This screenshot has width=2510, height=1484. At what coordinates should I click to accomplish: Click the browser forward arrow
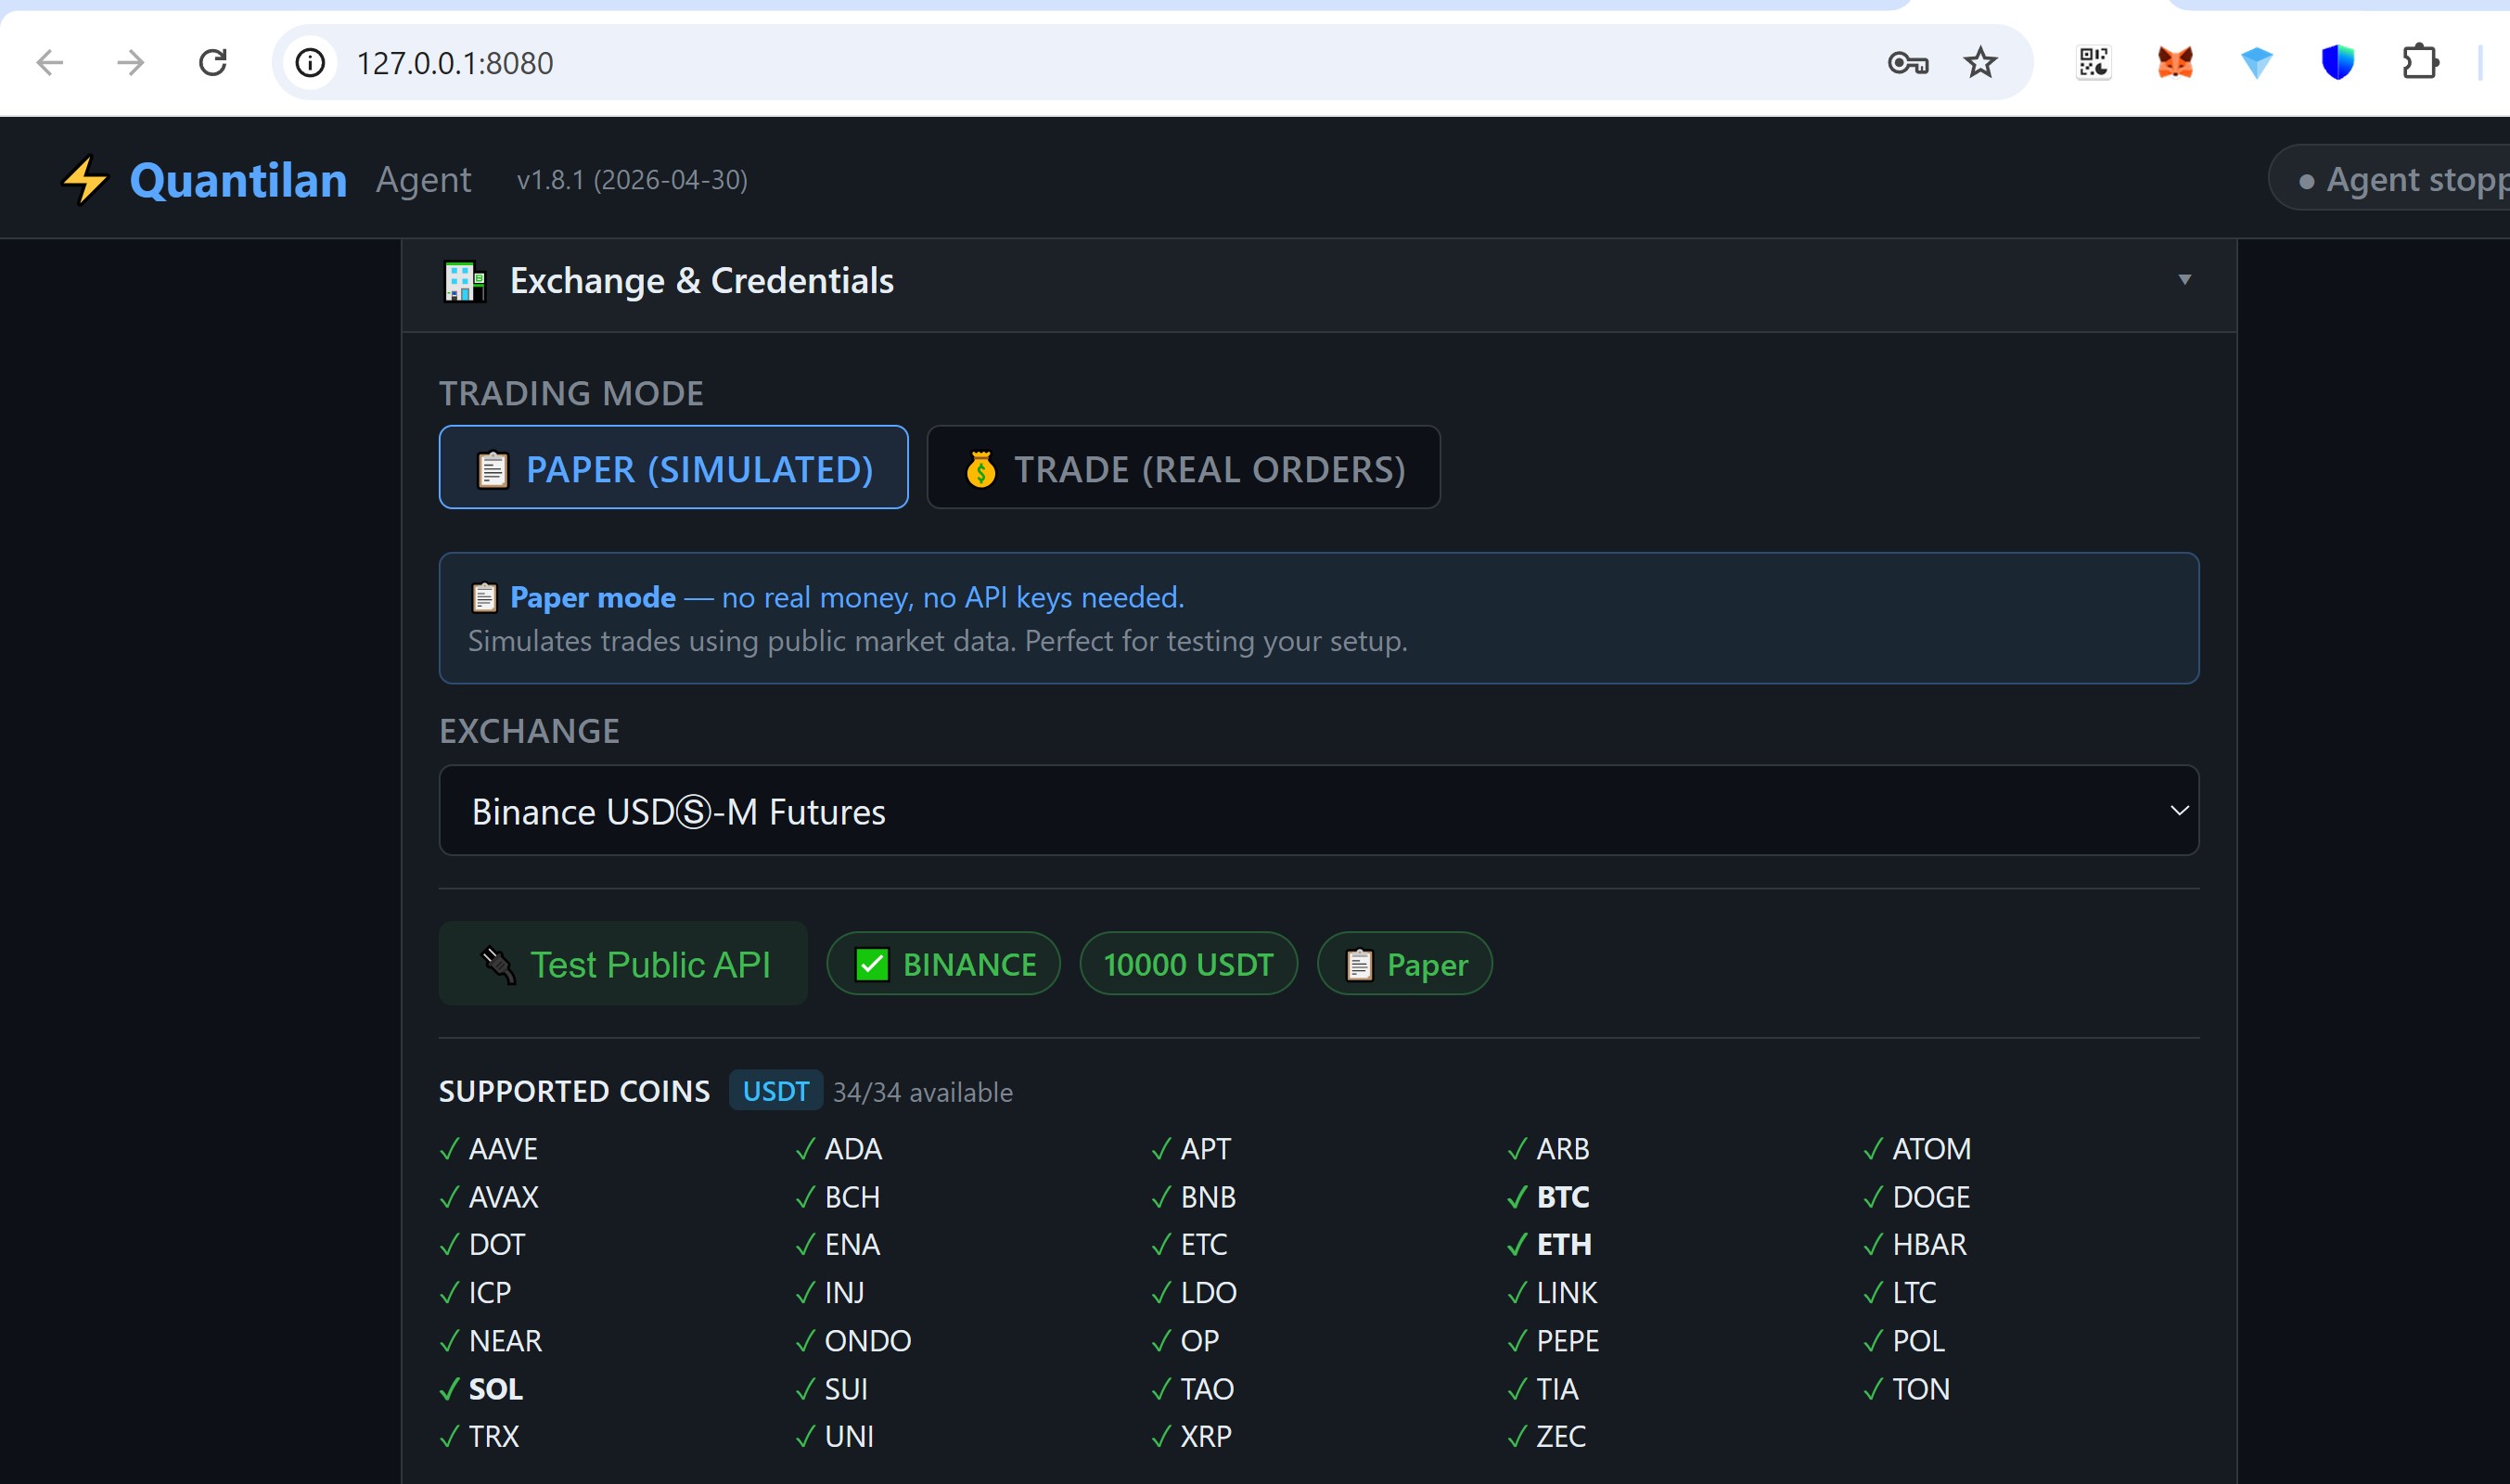pyautogui.click(x=131, y=63)
